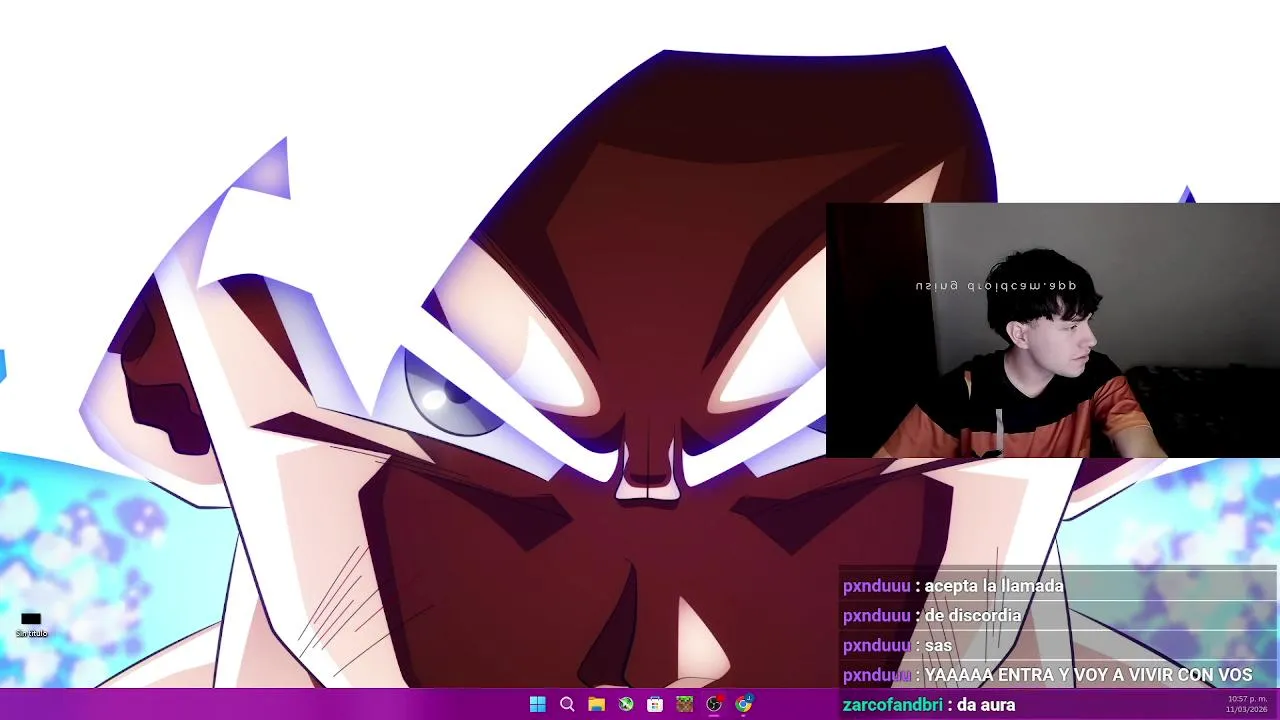Click the chat message 'sas'
Image resolution: width=1280 pixels, height=720 pixels.
click(x=938, y=646)
